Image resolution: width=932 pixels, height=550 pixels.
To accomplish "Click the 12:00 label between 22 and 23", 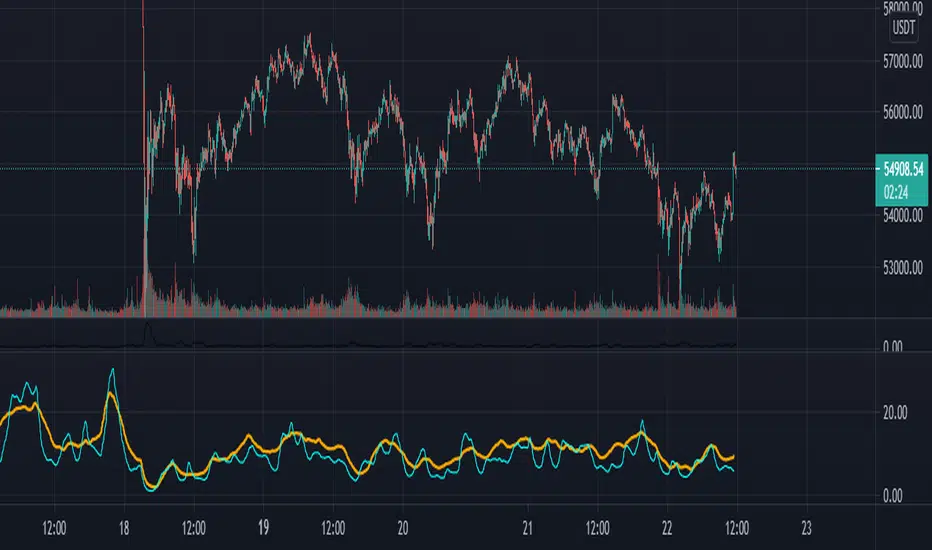I will click(737, 528).
